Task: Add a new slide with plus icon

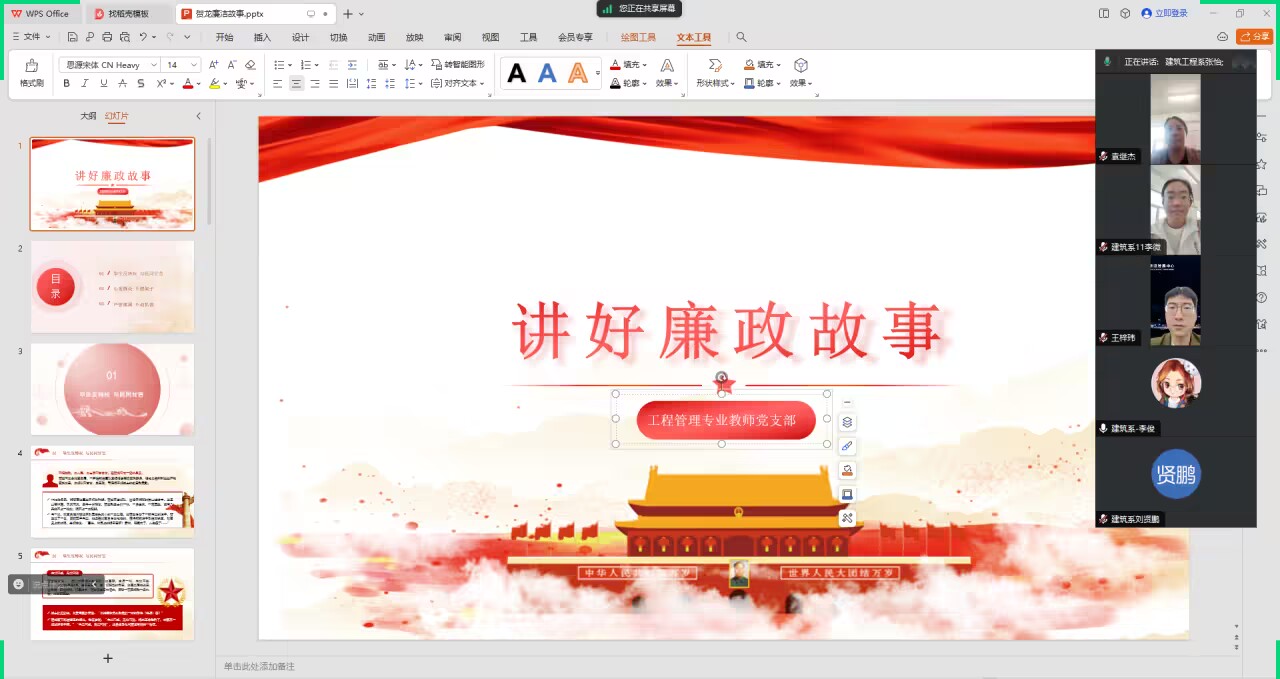Action: point(108,658)
